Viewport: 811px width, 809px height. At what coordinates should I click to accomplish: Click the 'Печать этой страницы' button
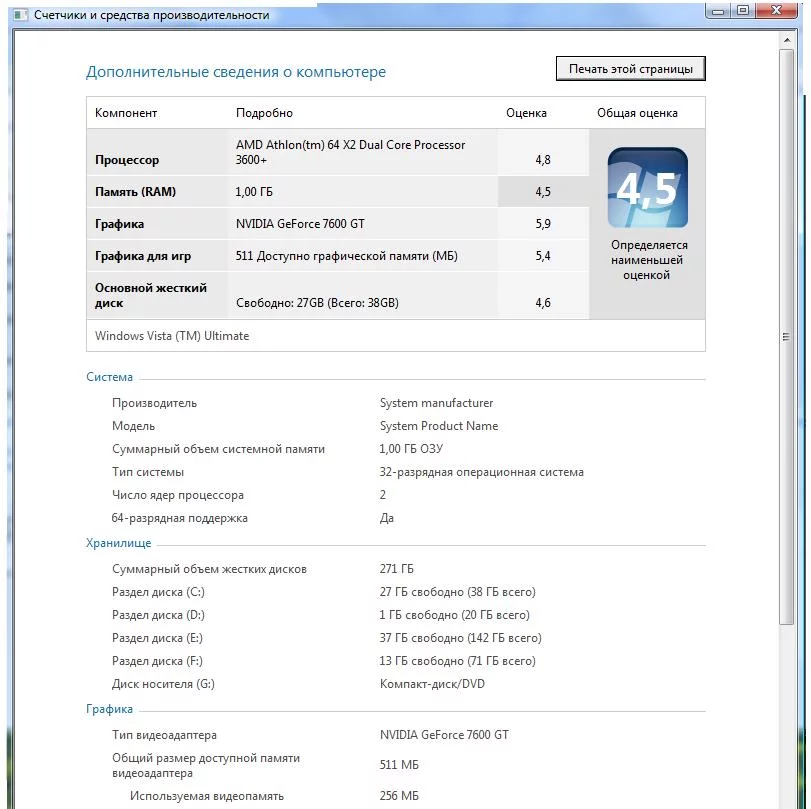[630, 69]
